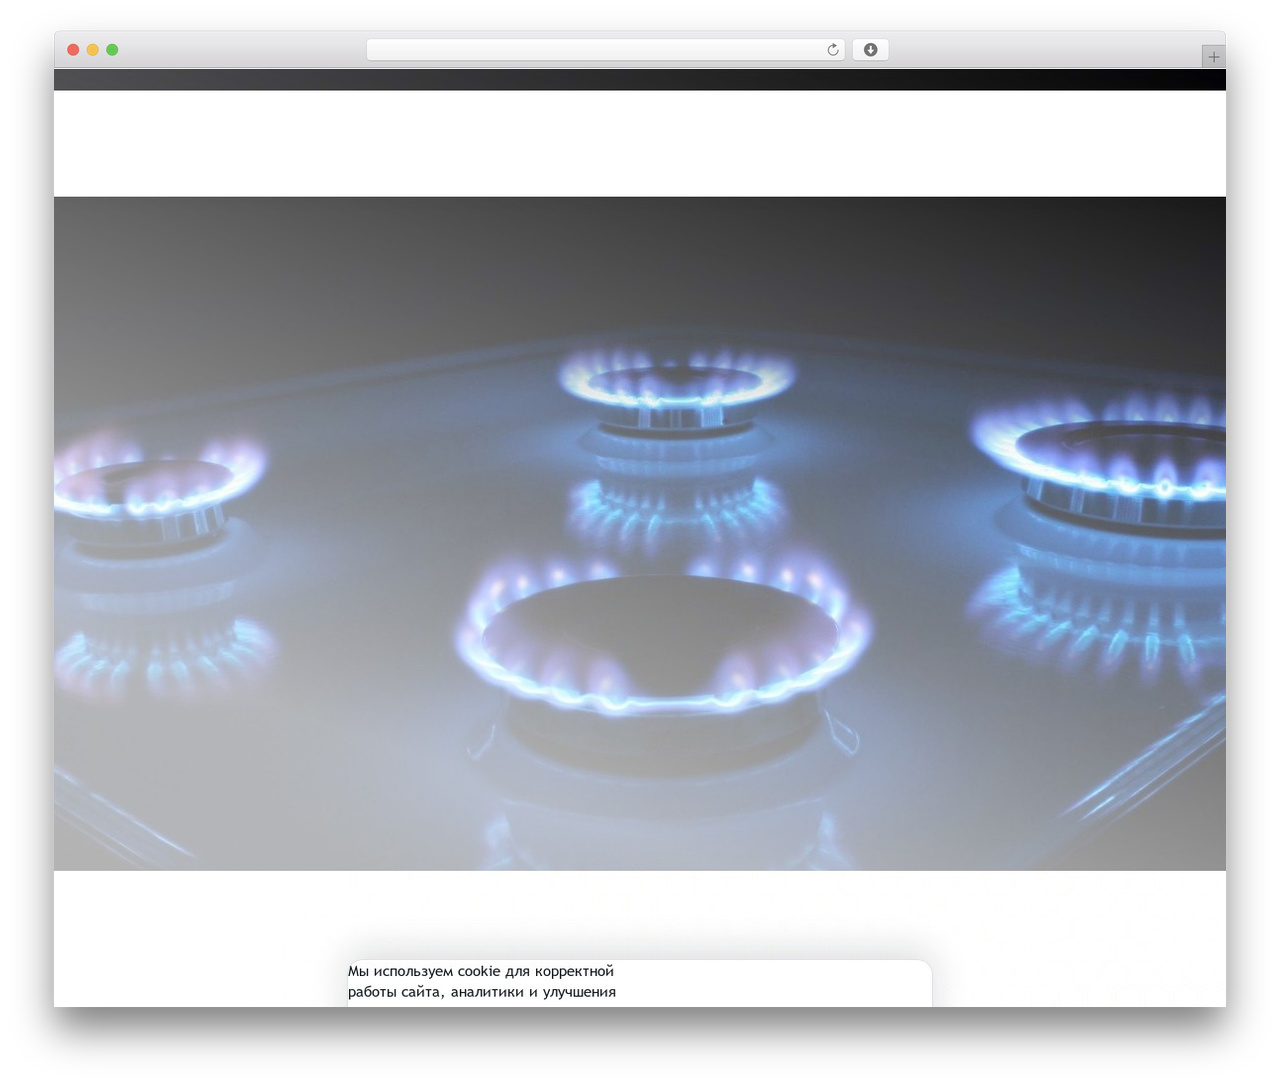This screenshot has height=1084, width=1280.
Task: Focus the browser address bar
Action: (605, 50)
